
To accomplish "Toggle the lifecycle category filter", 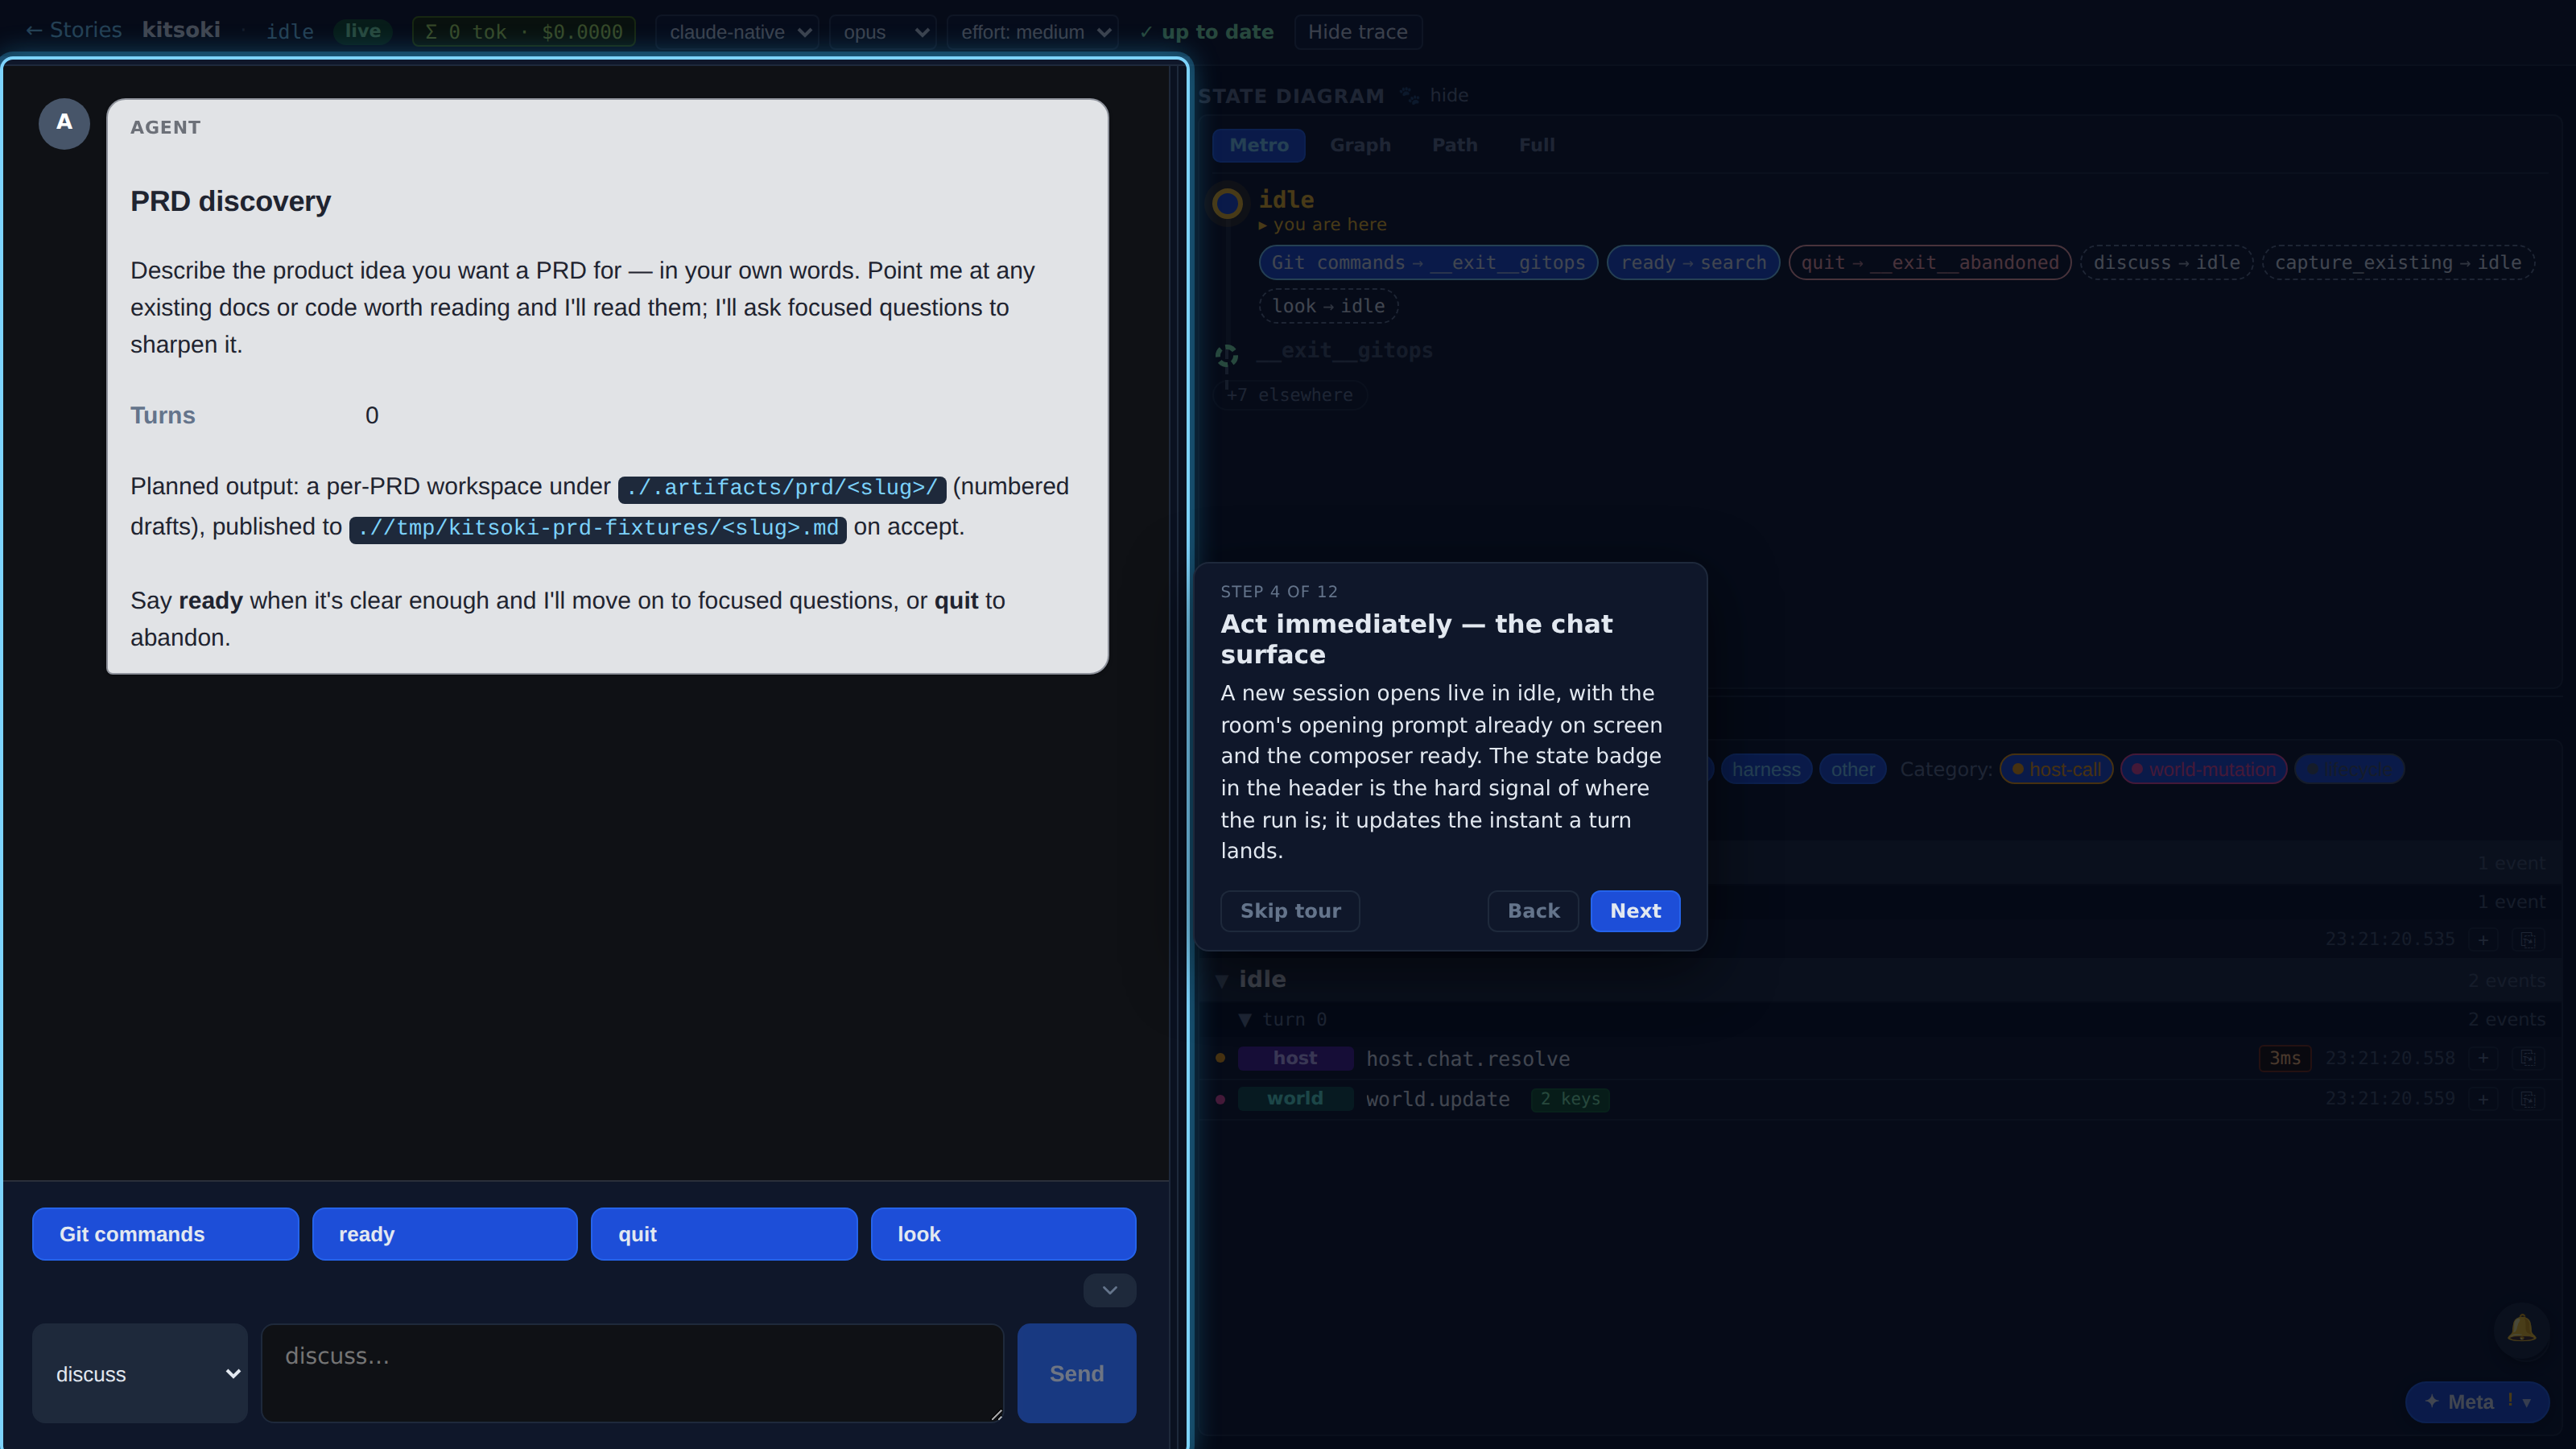I will [2348, 769].
